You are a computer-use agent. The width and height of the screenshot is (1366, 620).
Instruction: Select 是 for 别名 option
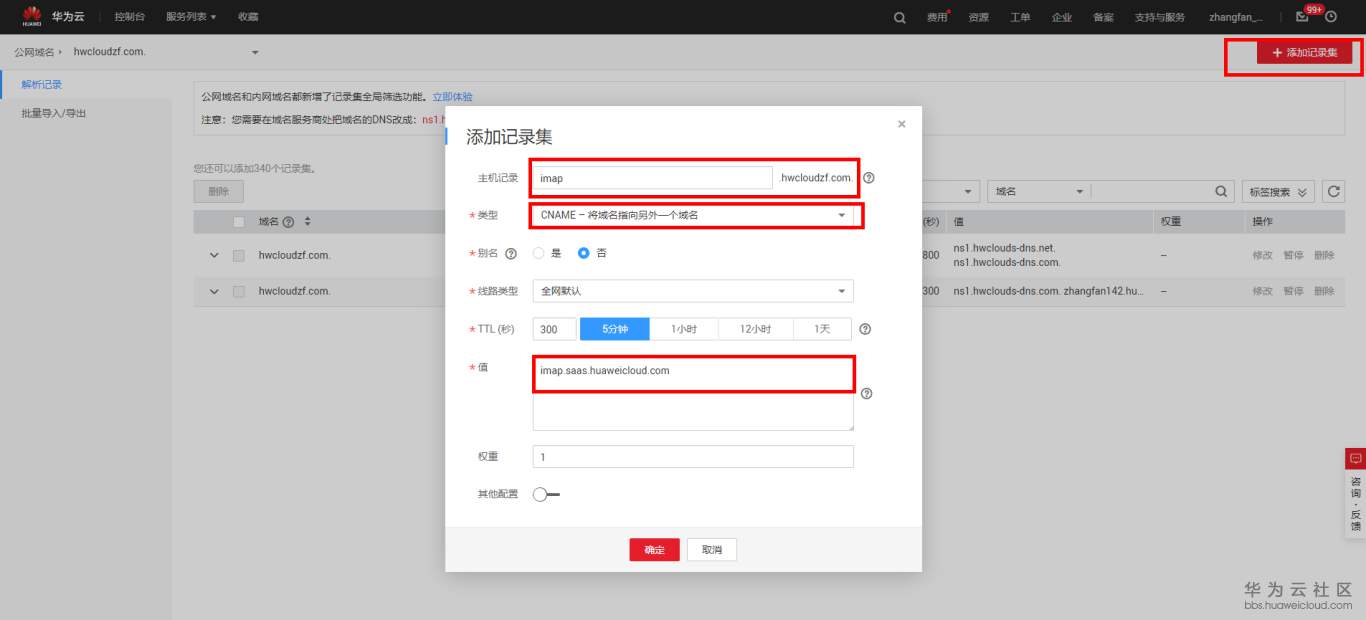click(x=538, y=254)
